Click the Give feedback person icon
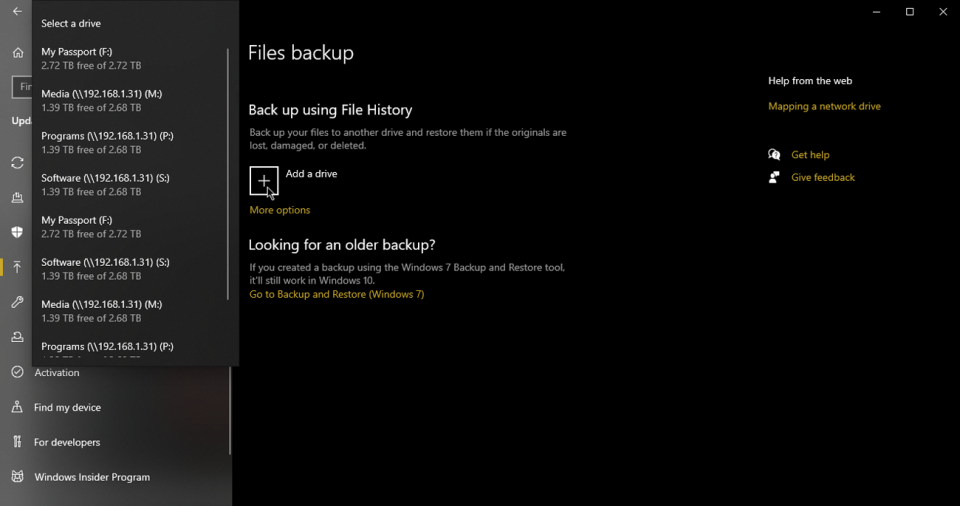Viewport: 960px width, 506px height. tap(774, 177)
